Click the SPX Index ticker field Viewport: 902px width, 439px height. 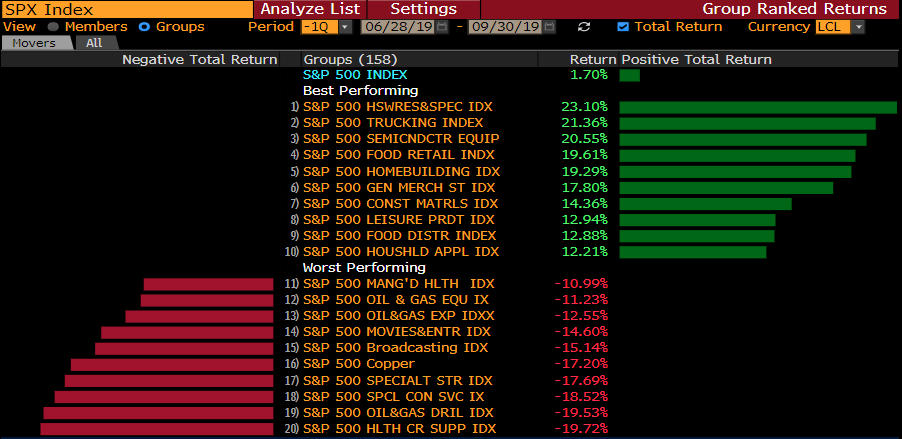127,9
